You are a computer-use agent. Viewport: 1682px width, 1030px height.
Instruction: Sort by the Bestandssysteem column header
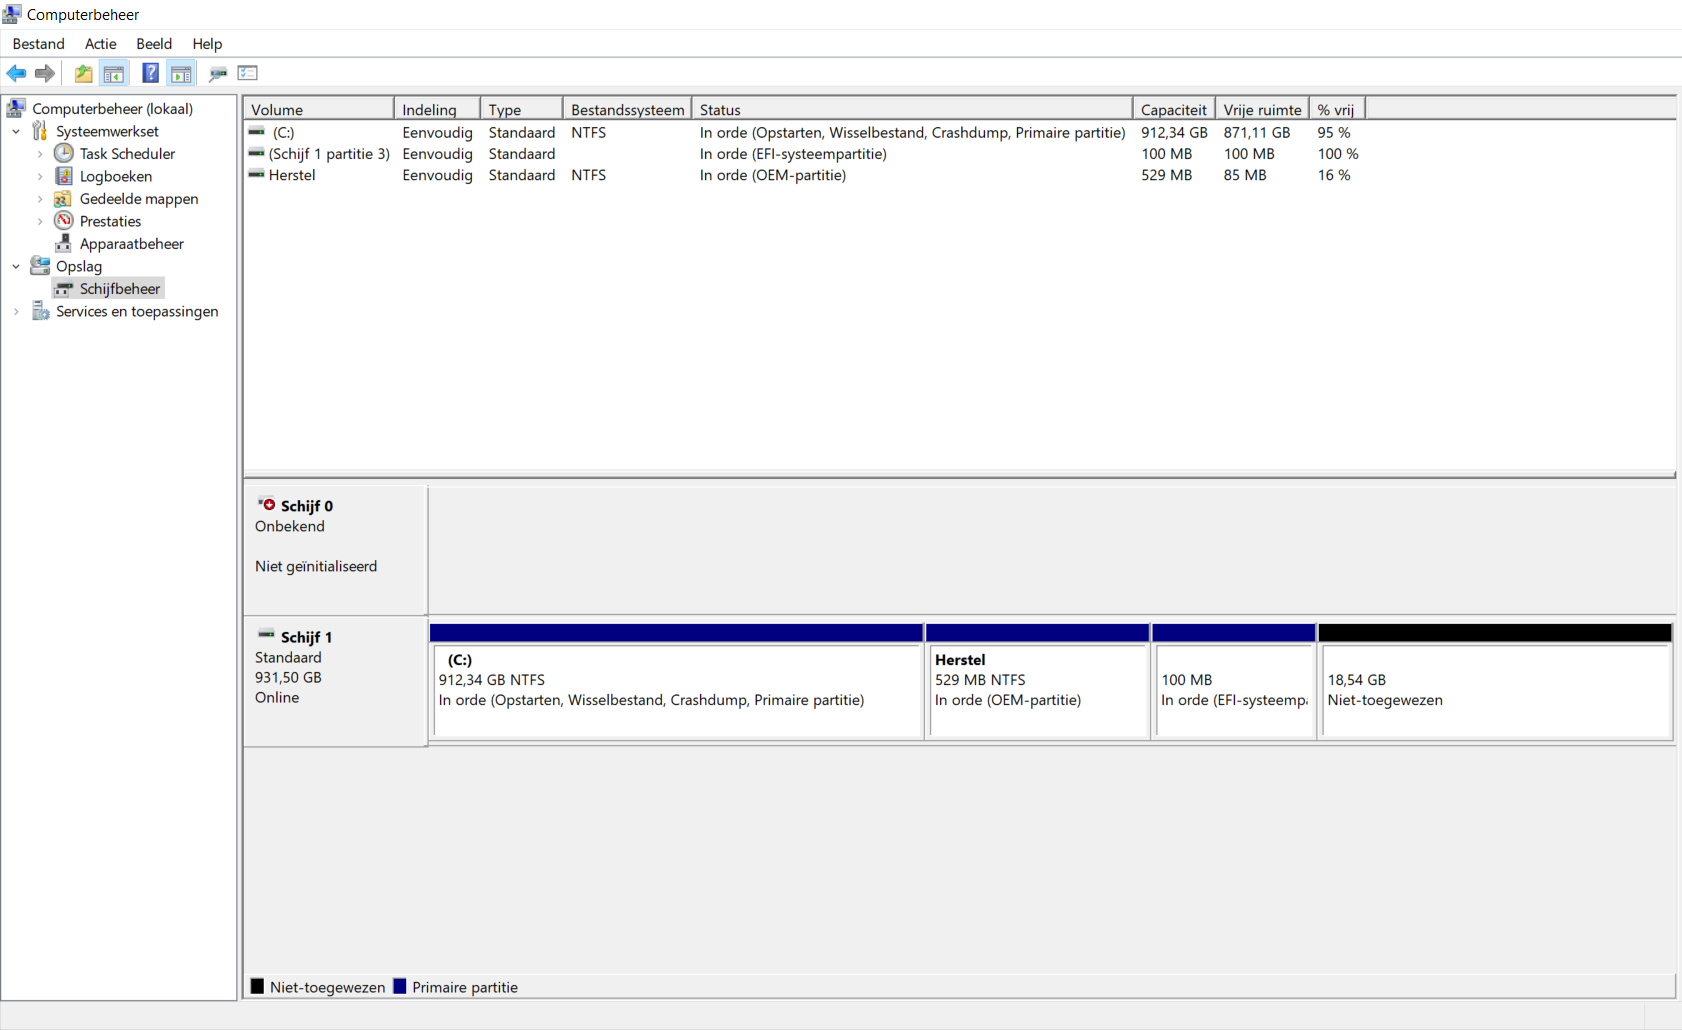pyautogui.click(x=627, y=109)
